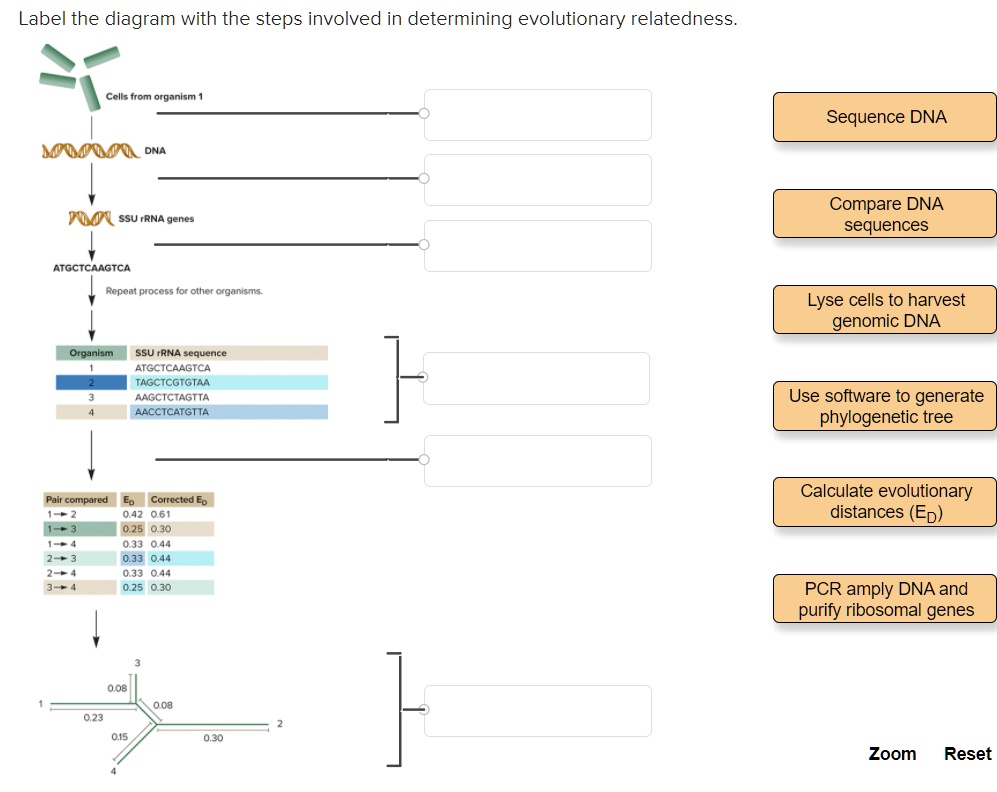Click the answer box beside the distance table
Screen dimensions: 997x792
pos(537,460)
